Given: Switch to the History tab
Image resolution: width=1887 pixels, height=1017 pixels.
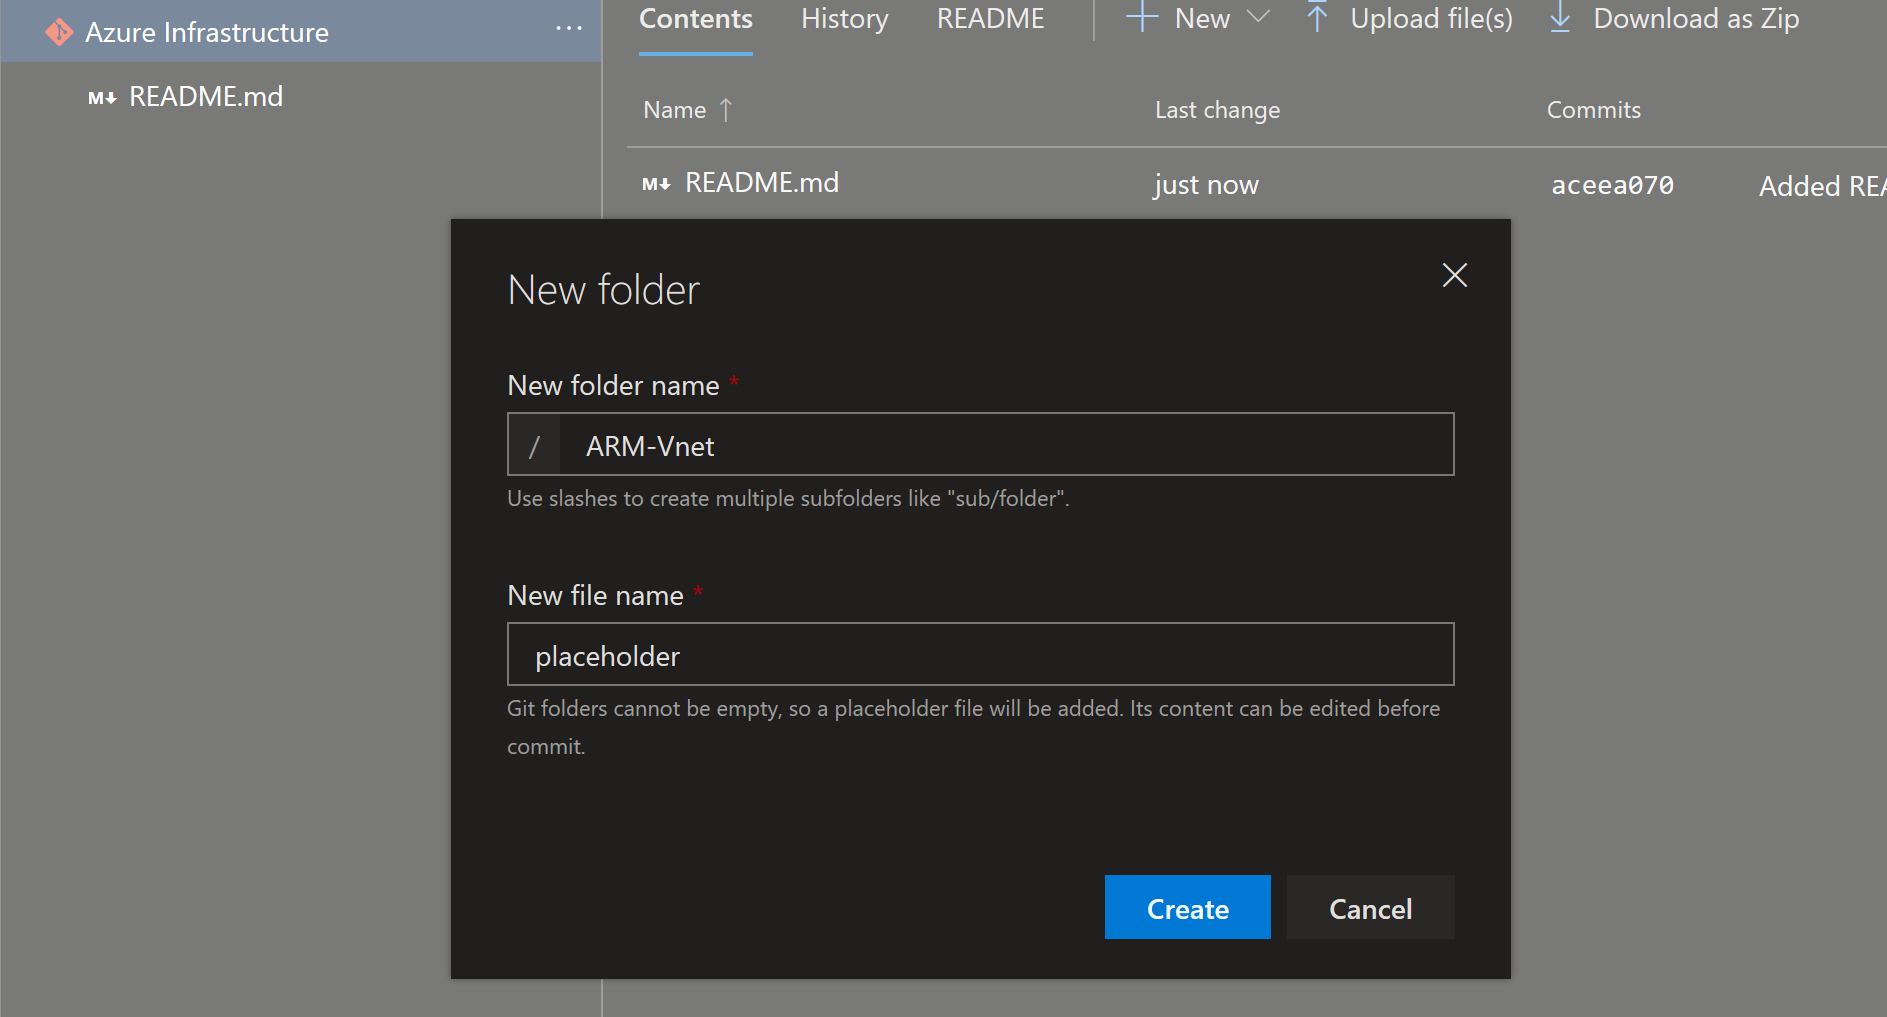Looking at the screenshot, I should (x=845, y=19).
